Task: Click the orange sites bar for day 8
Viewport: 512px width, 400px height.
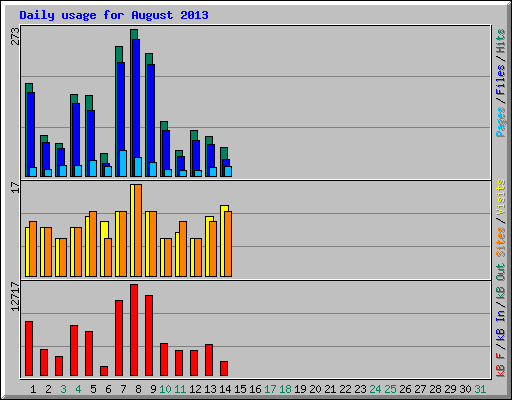Action: 138,230
